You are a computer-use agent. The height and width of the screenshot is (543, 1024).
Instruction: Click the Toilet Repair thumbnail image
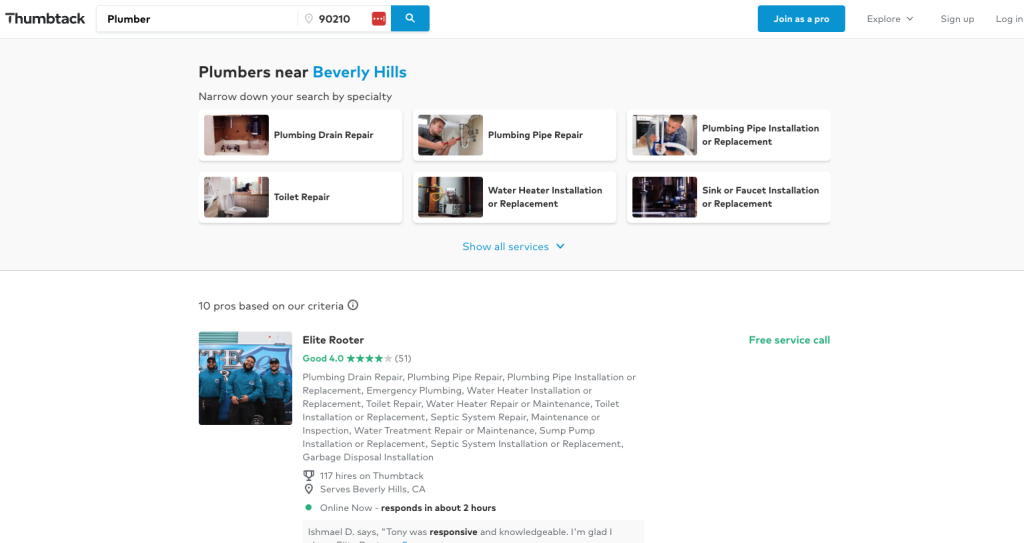tap(236, 197)
